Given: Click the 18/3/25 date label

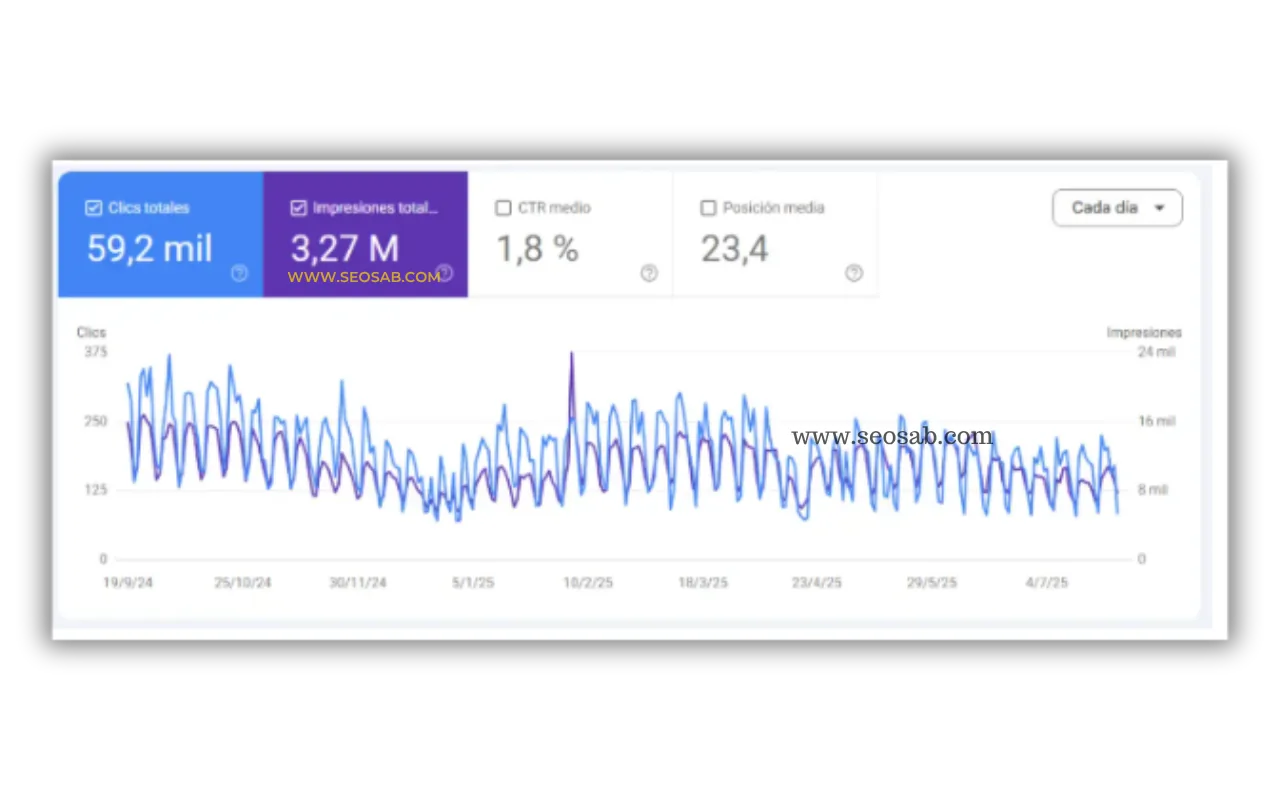Looking at the screenshot, I should [x=703, y=583].
